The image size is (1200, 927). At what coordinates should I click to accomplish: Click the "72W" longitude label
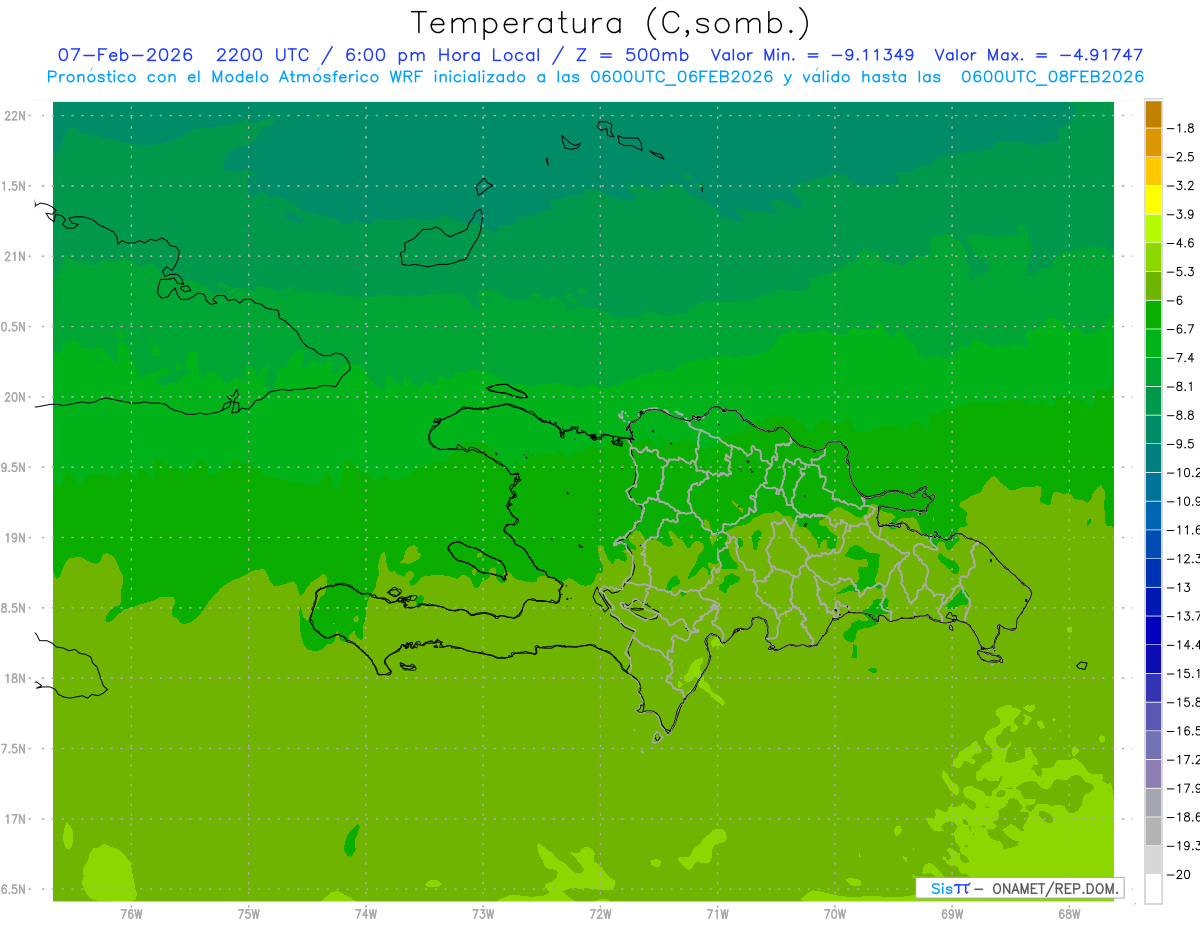(600, 914)
